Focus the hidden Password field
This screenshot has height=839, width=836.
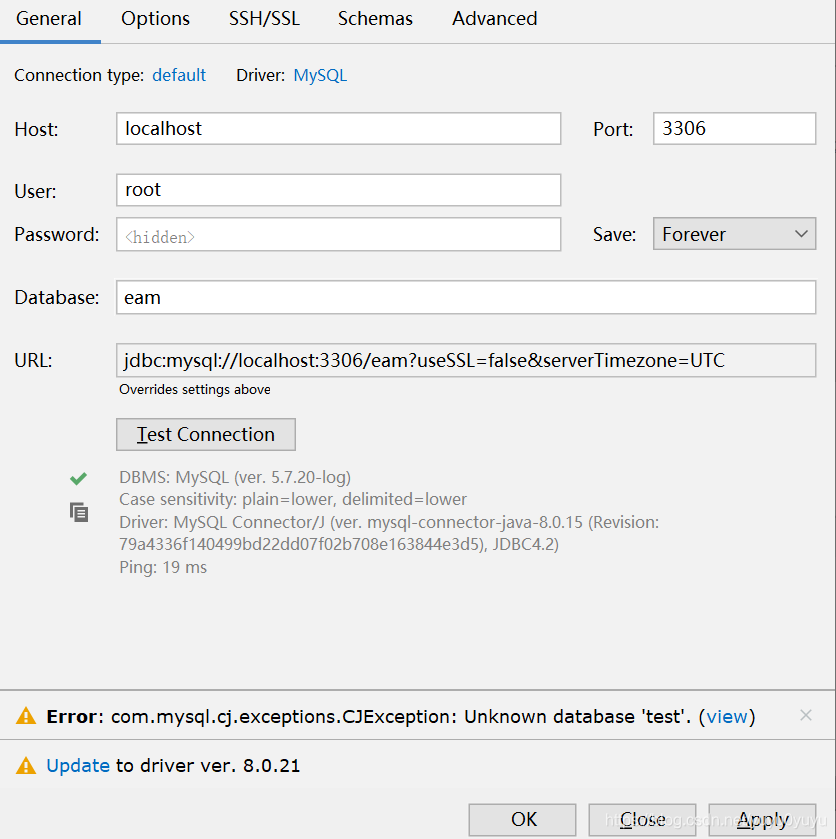click(x=338, y=234)
